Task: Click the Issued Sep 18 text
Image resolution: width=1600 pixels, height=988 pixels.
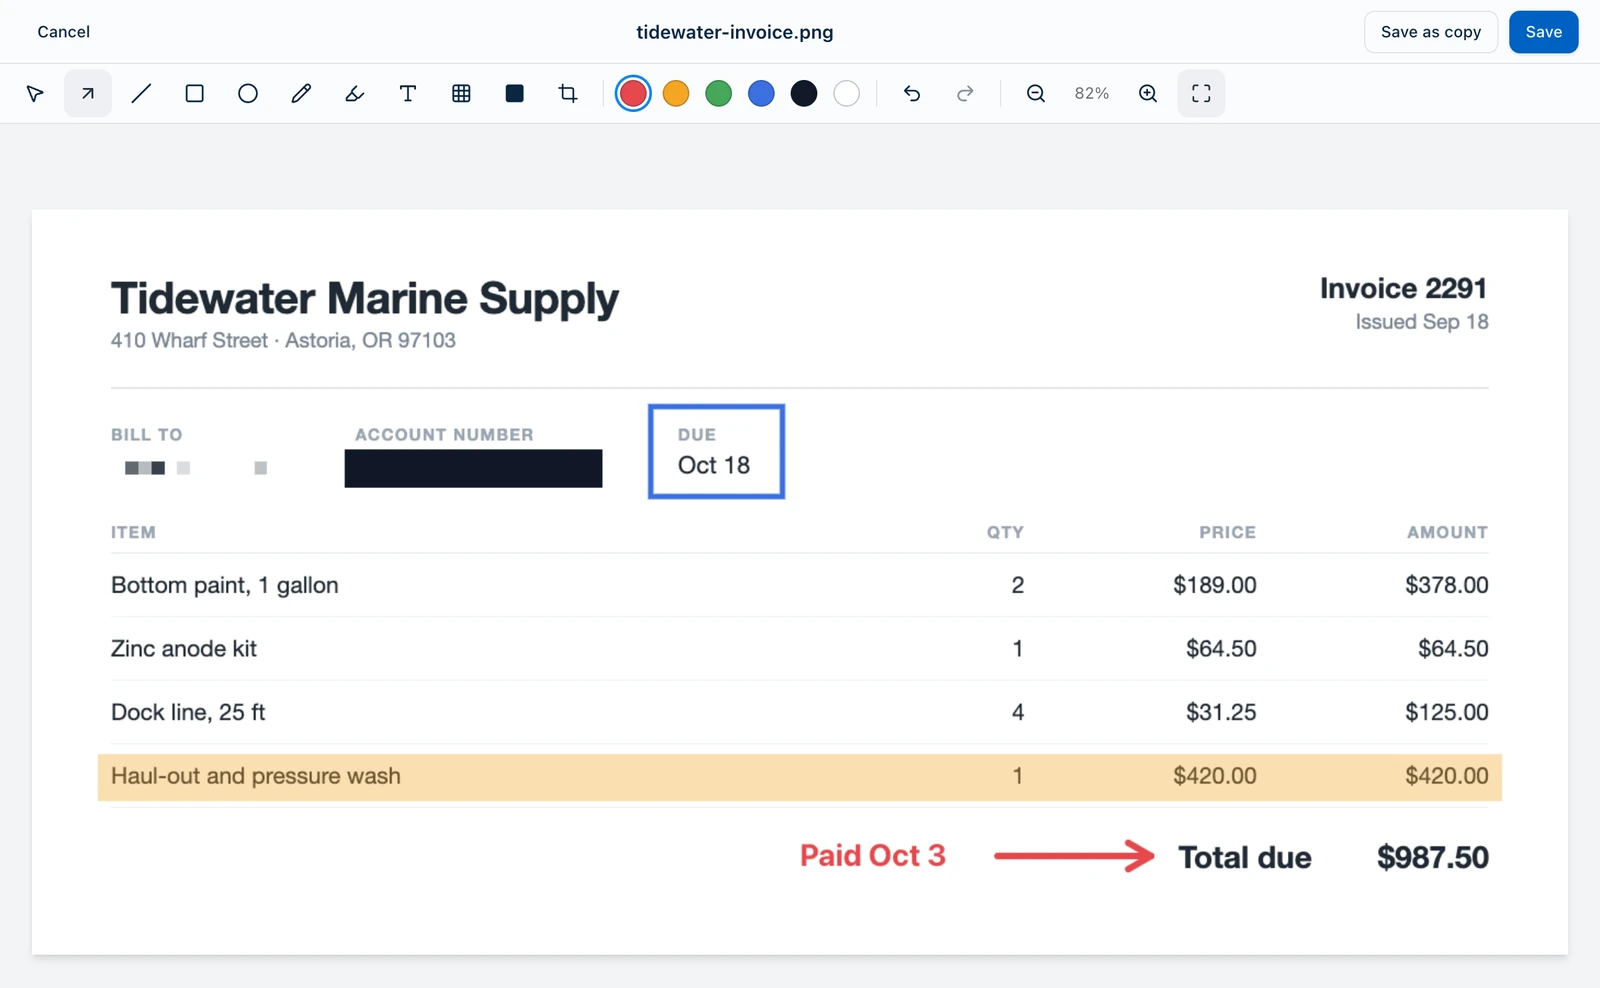Action: 1422,322
